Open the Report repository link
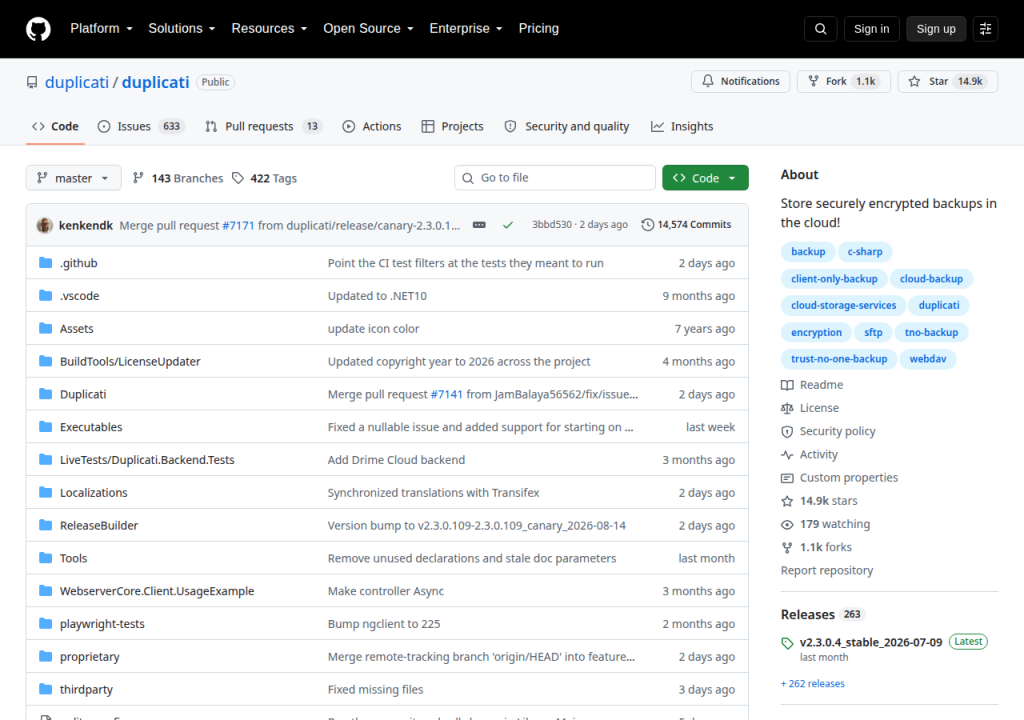This screenshot has height=720, width=1024. [x=827, y=570]
